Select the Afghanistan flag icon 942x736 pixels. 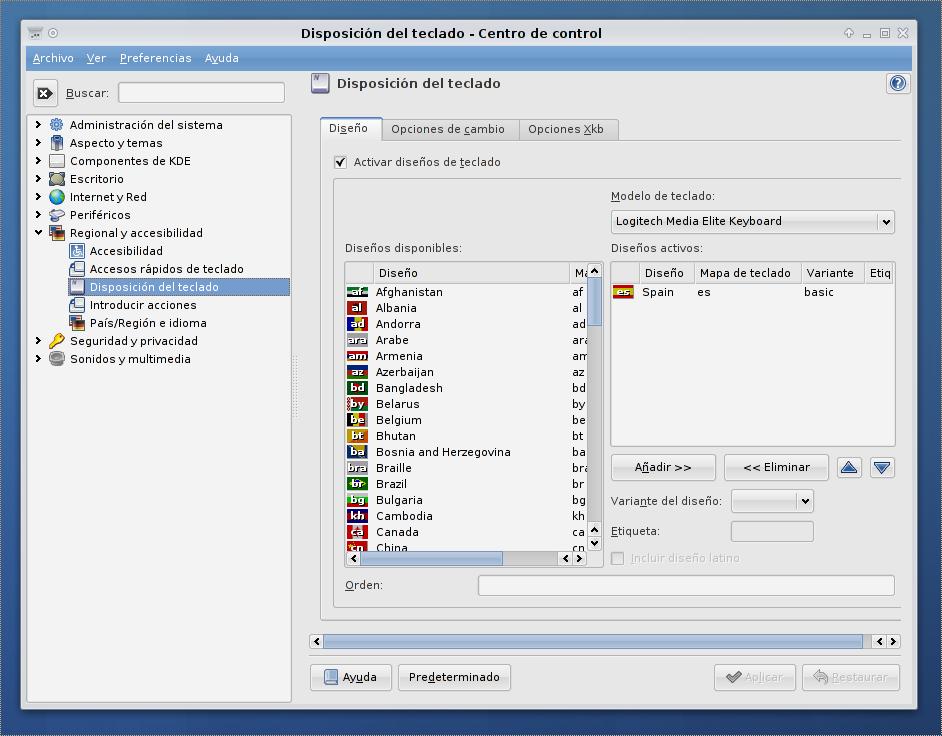[x=357, y=292]
